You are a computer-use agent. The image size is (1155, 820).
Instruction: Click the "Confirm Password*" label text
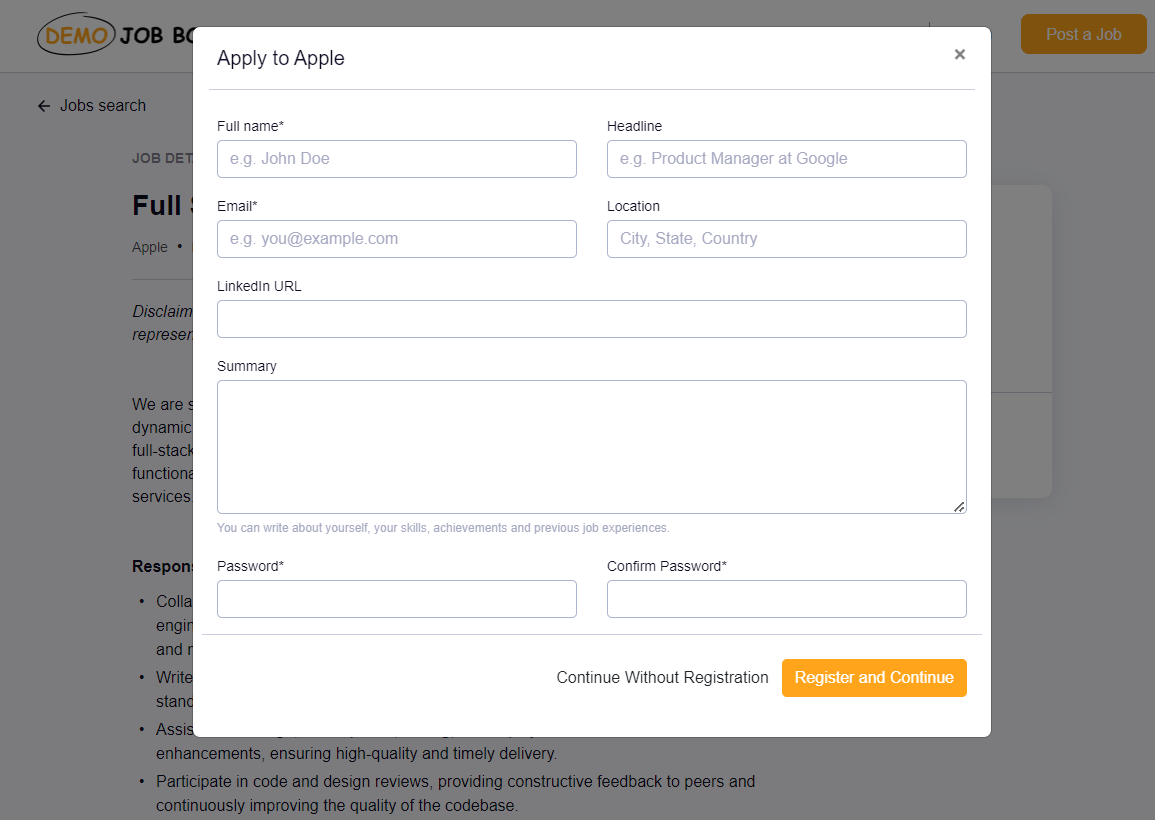point(667,566)
